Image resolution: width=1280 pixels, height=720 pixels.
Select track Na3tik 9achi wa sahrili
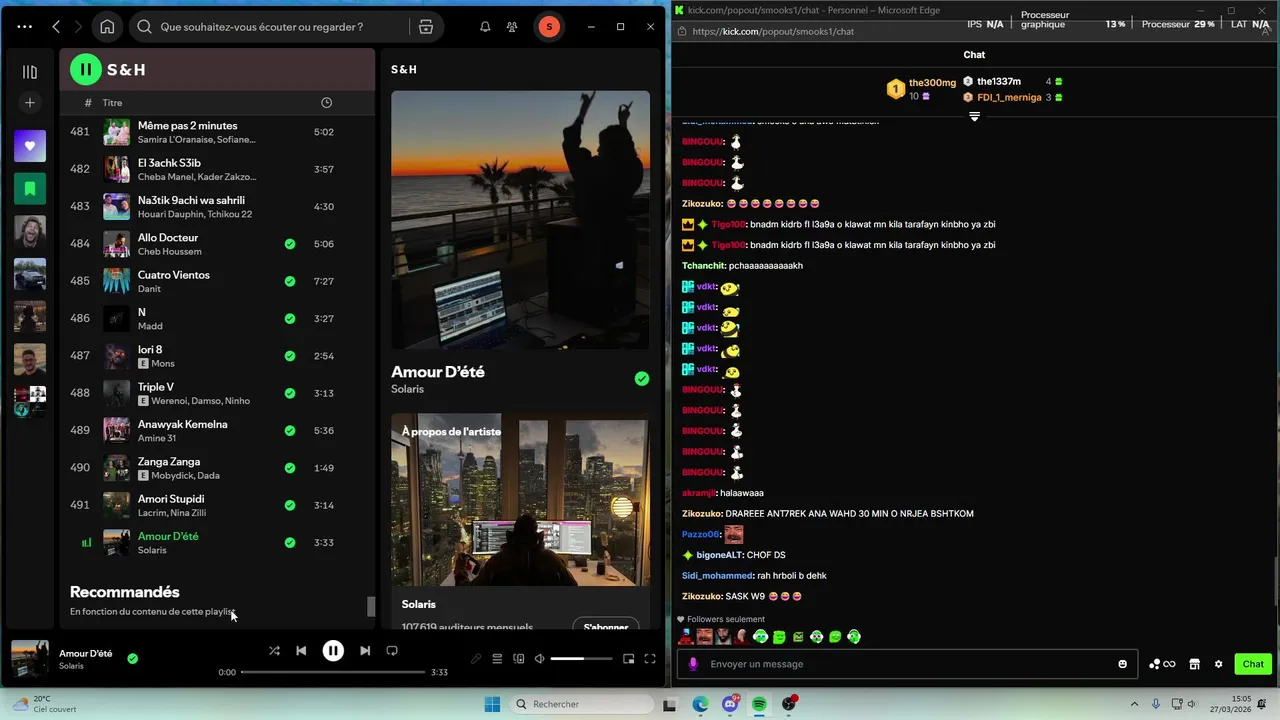coord(216,207)
